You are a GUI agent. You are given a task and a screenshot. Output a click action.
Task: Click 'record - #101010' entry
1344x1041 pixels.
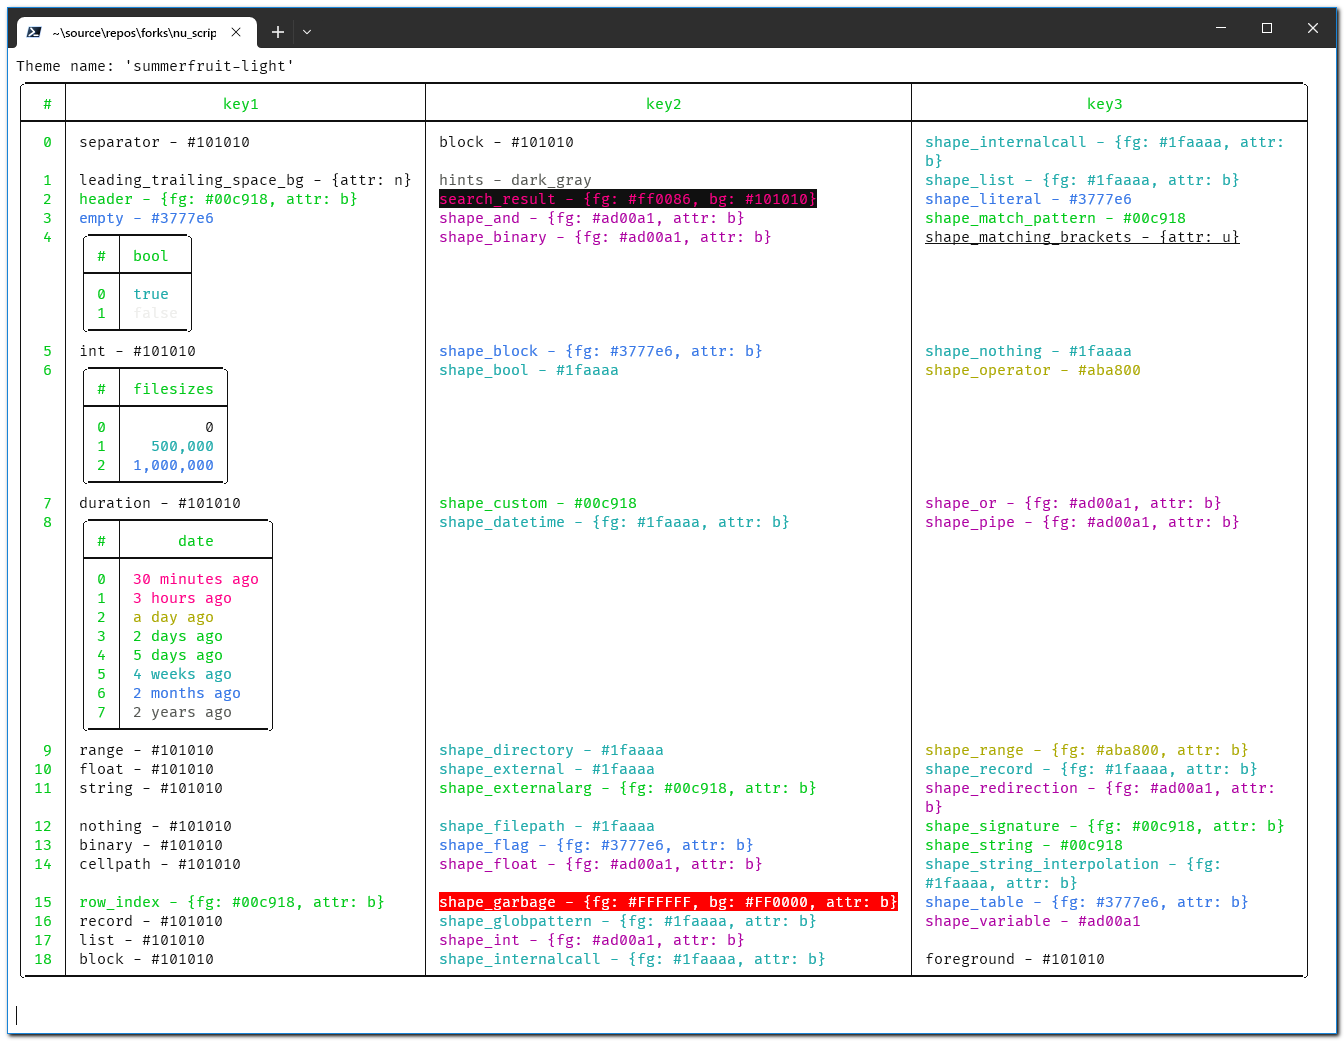point(151,921)
